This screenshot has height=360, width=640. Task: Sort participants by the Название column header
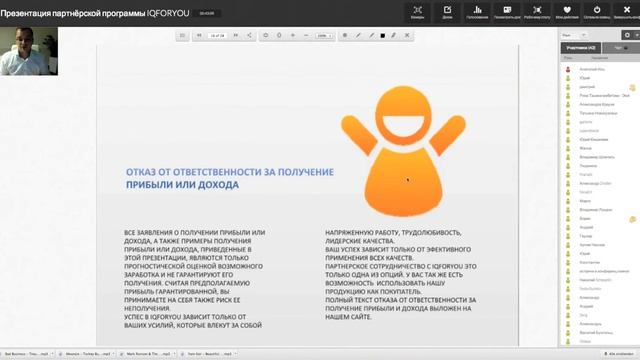[x=600, y=58]
